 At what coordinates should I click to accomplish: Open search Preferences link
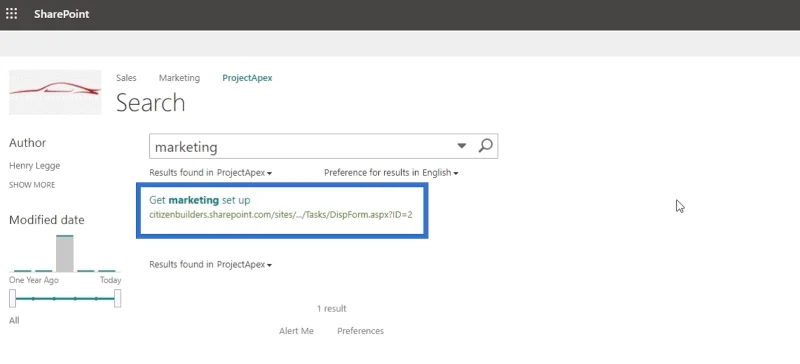pyautogui.click(x=360, y=331)
